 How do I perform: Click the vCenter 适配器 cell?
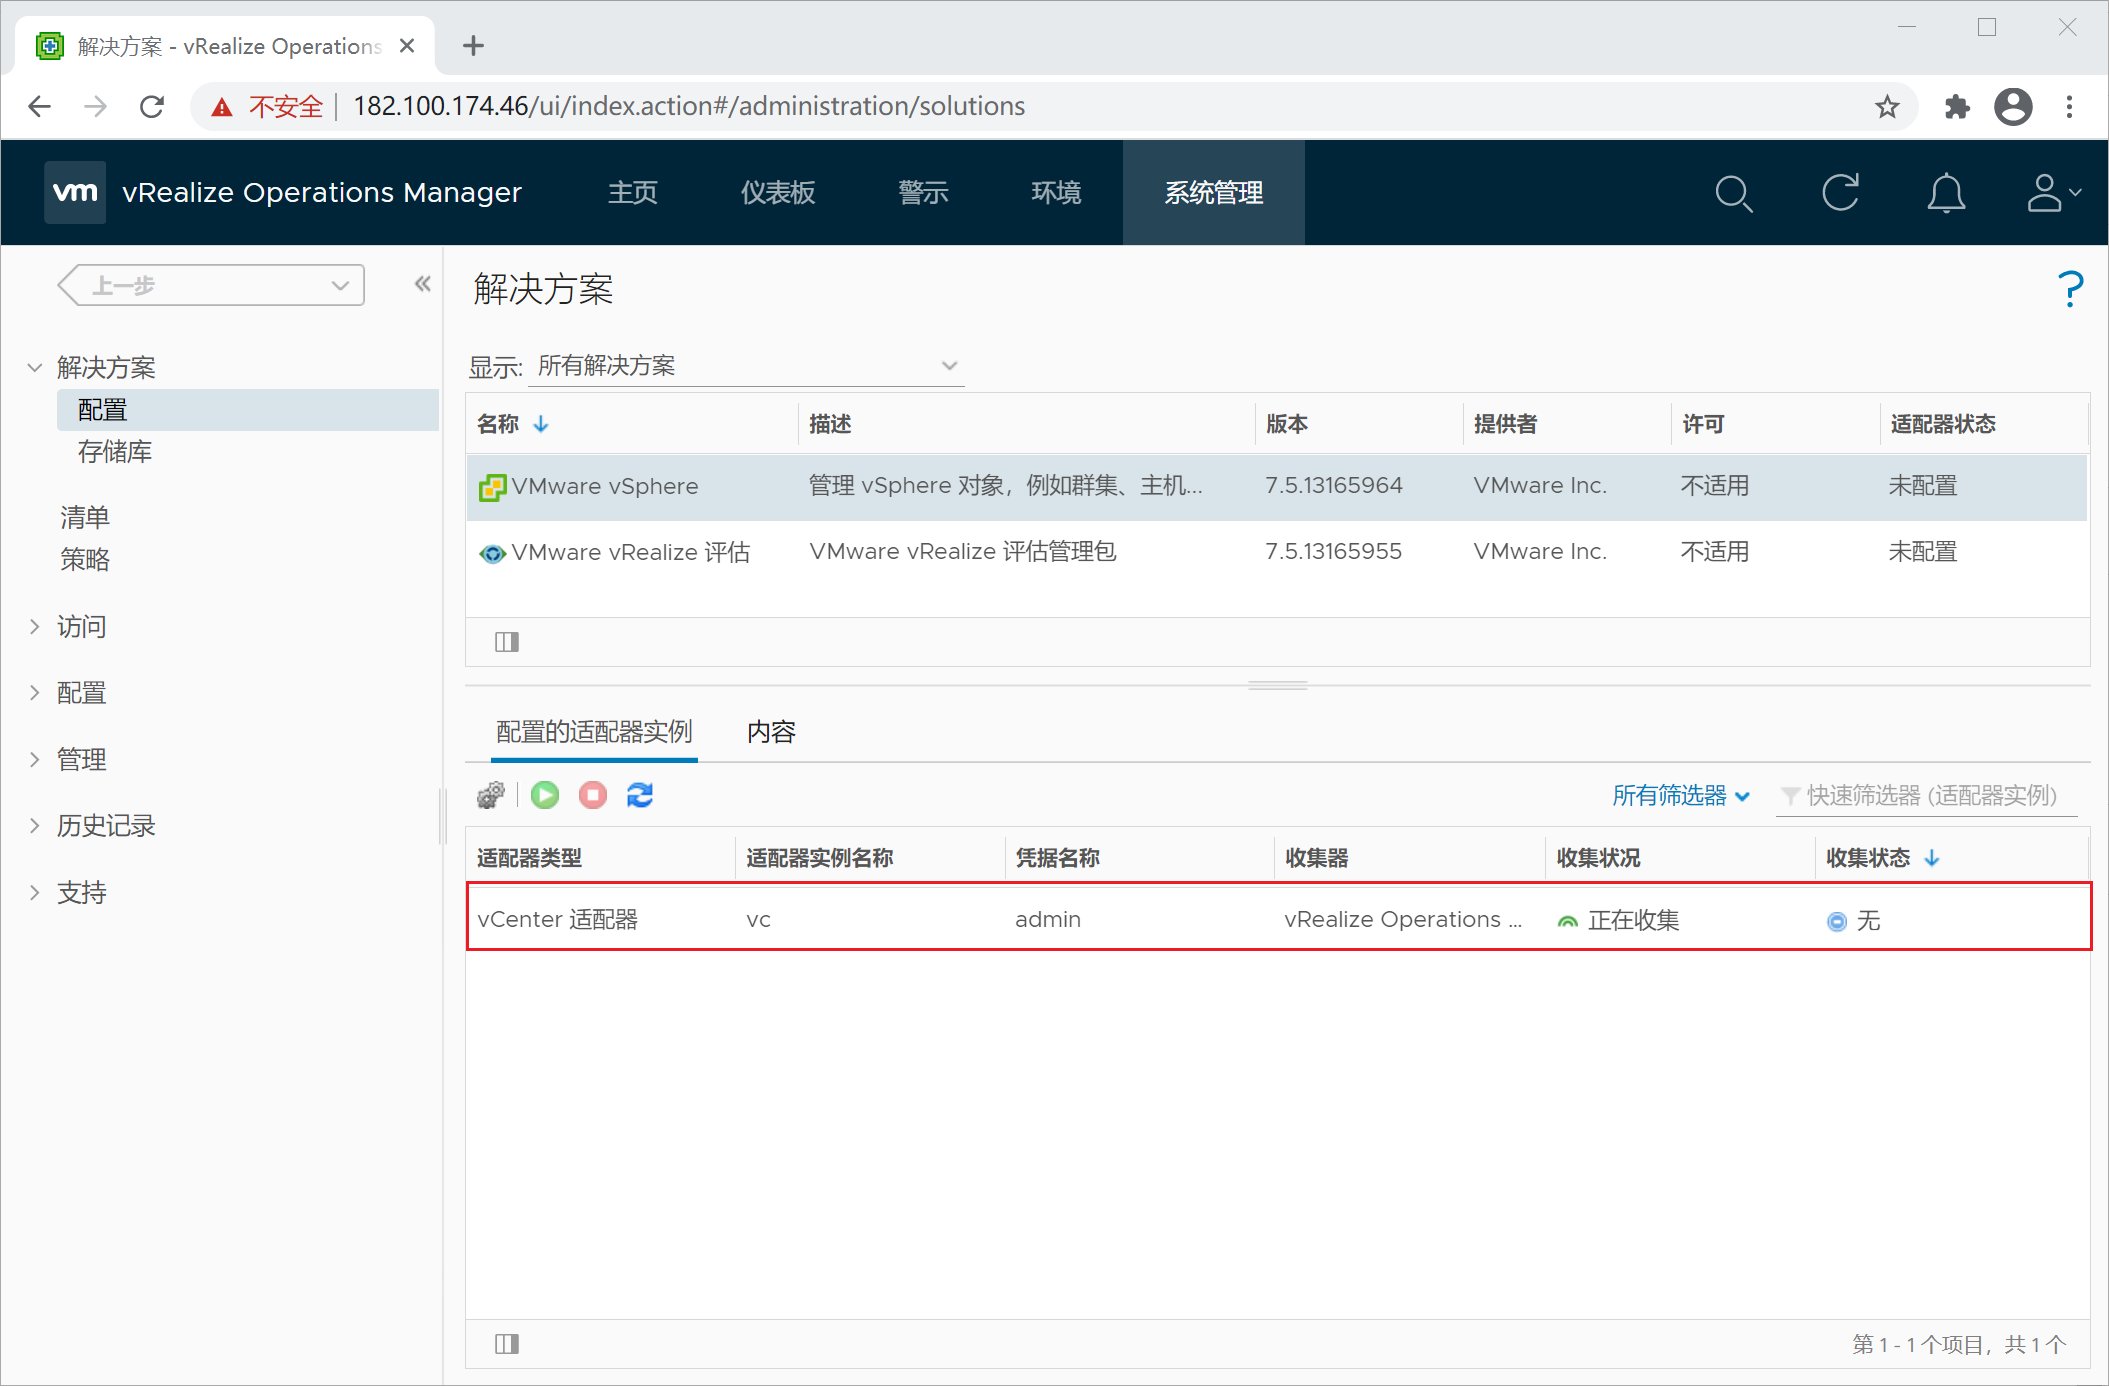tap(558, 920)
